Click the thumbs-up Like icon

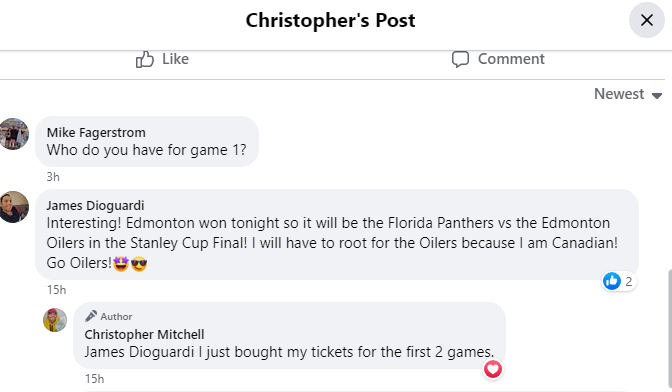144,59
